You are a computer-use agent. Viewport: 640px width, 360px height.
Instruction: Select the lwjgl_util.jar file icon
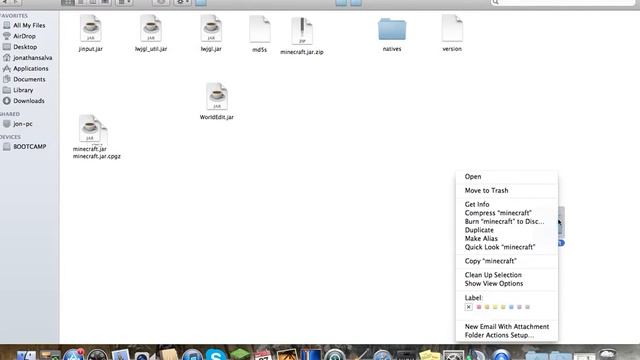(151, 28)
